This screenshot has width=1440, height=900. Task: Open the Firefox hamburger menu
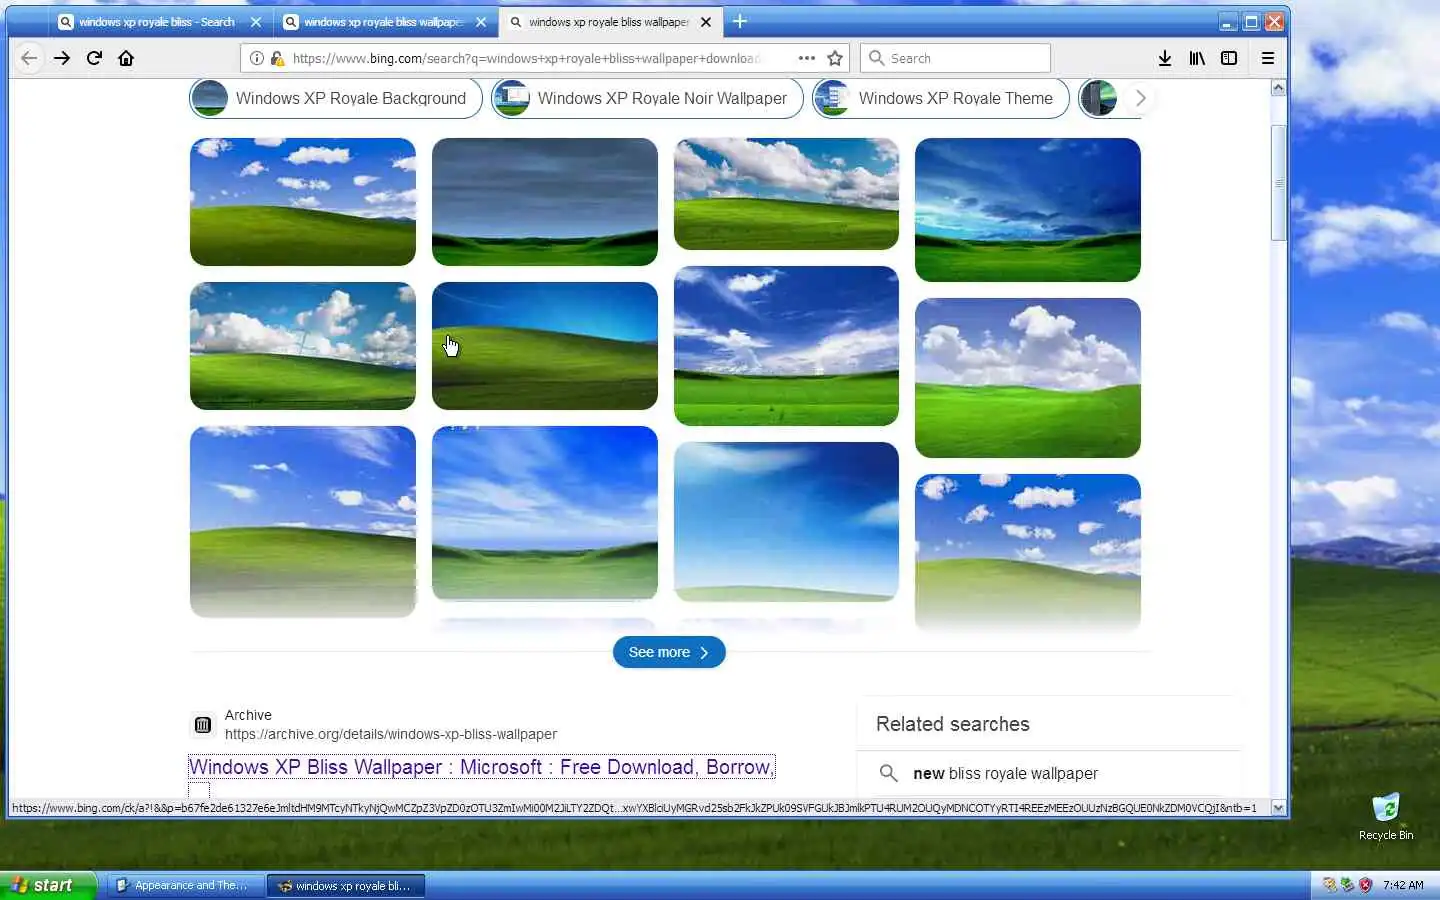point(1268,58)
